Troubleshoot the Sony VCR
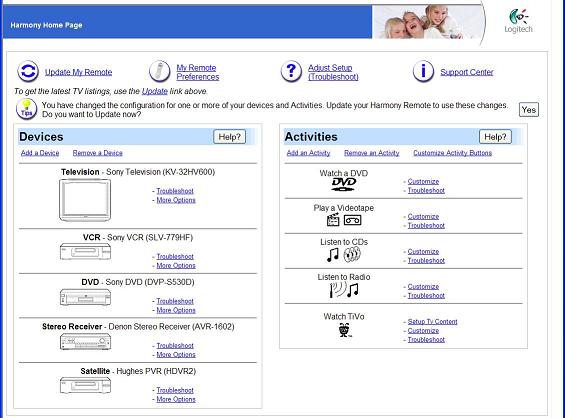Screen dimensions: 565x418 coord(175,257)
